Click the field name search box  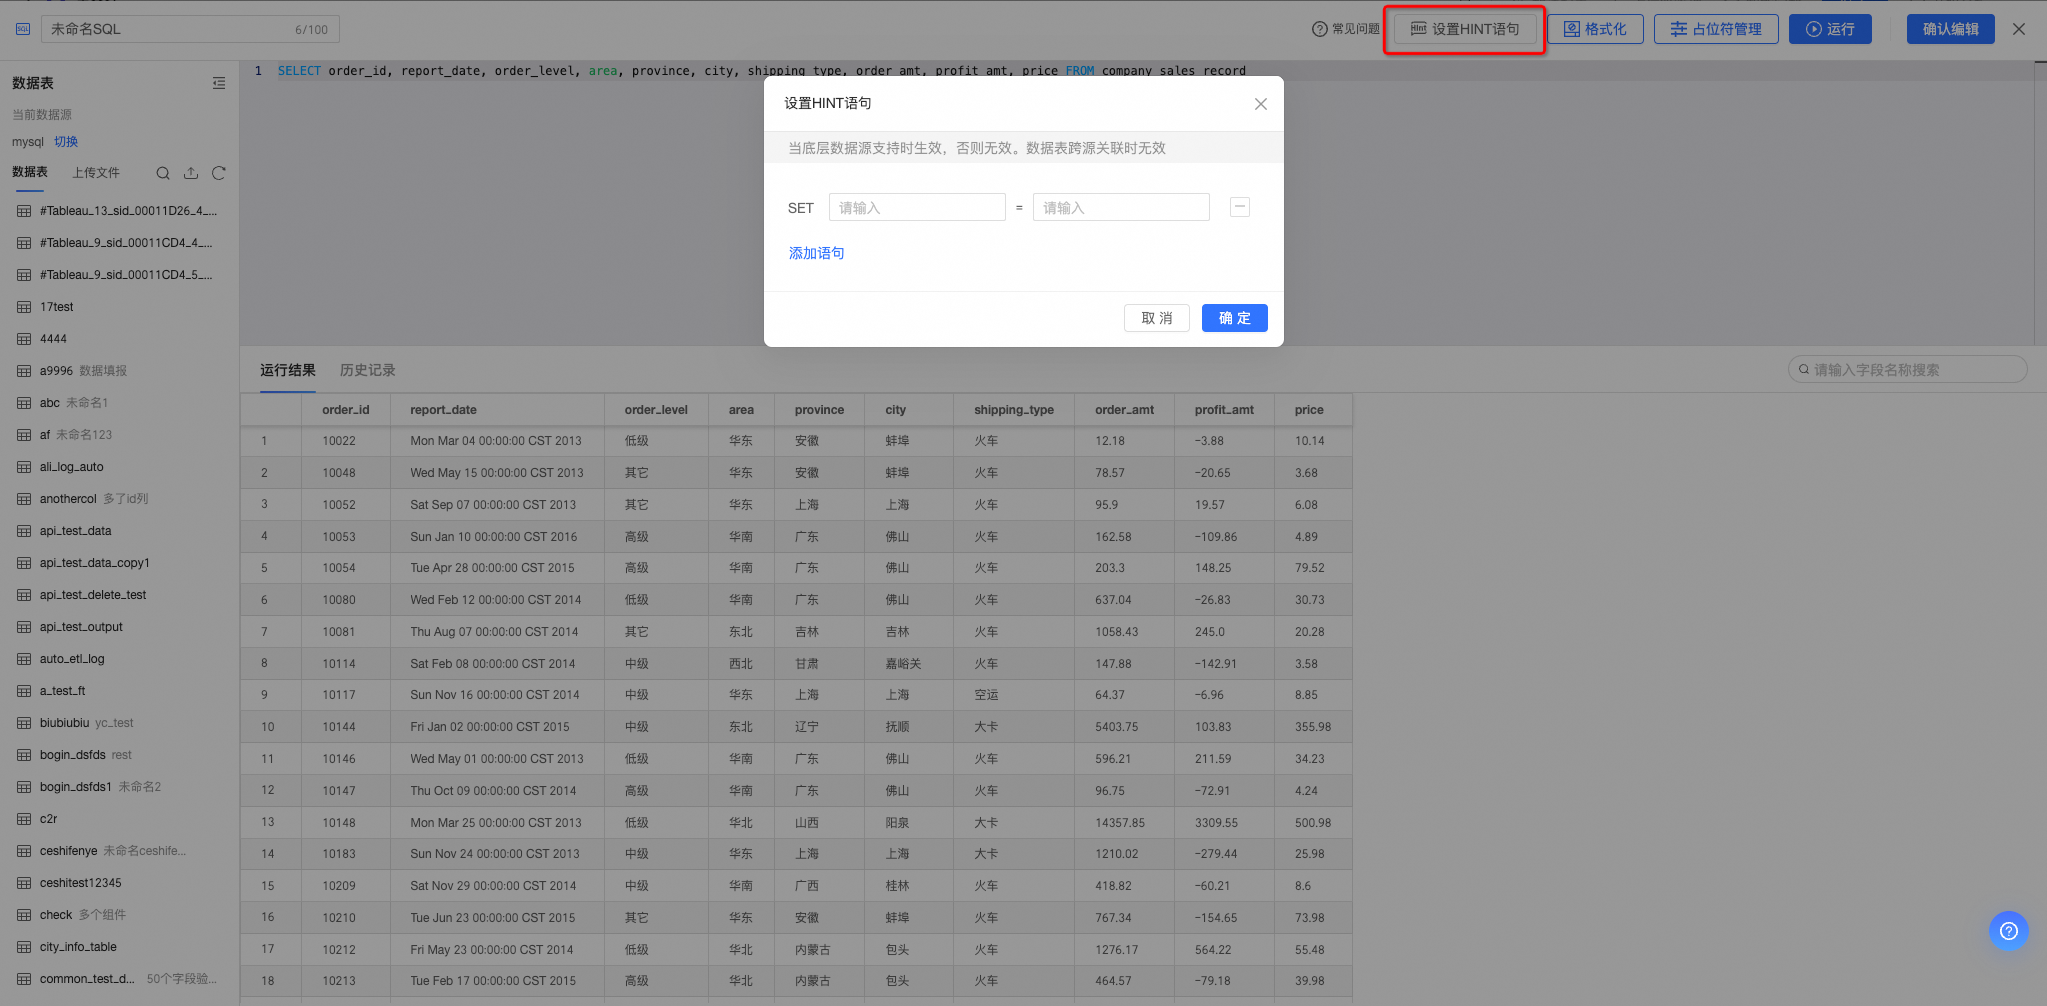pyautogui.click(x=1907, y=370)
